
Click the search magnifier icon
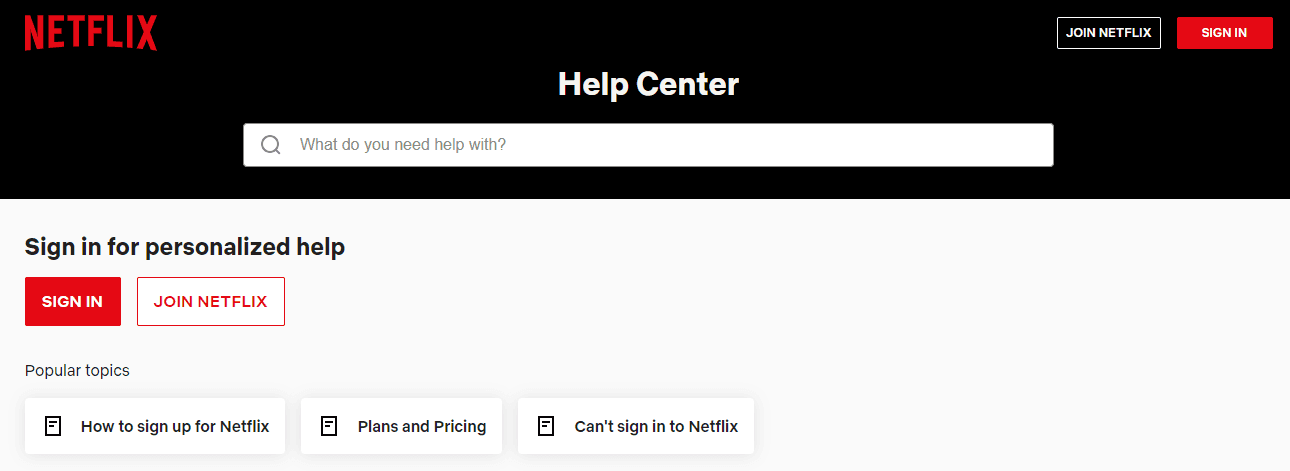pyautogui.click(x=270, y=145)
